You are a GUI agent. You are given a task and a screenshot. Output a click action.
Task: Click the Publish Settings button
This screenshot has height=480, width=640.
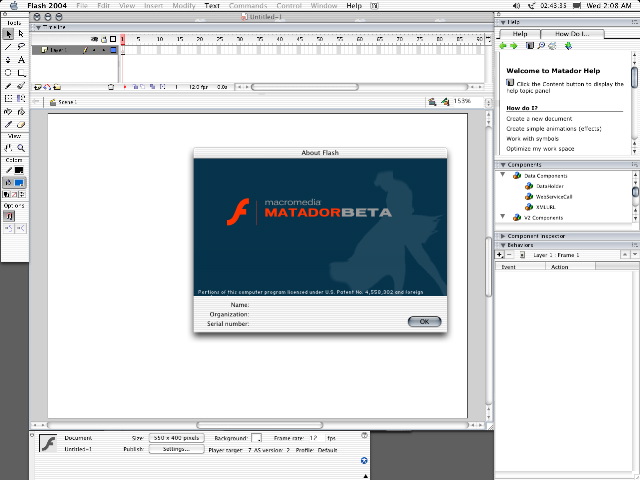click(176, 449)
